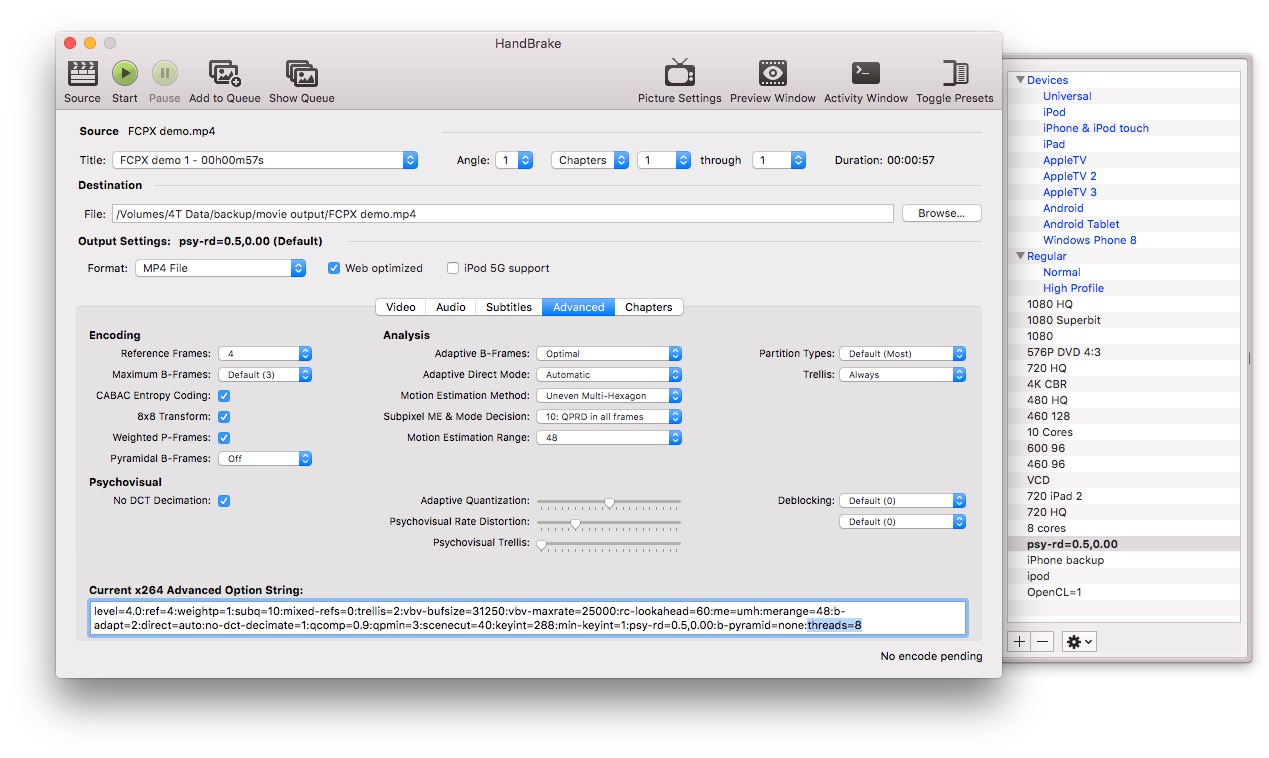1269x758 pixels.
Task: Collapse the Devices preset group
Action: coord(1021,80)
